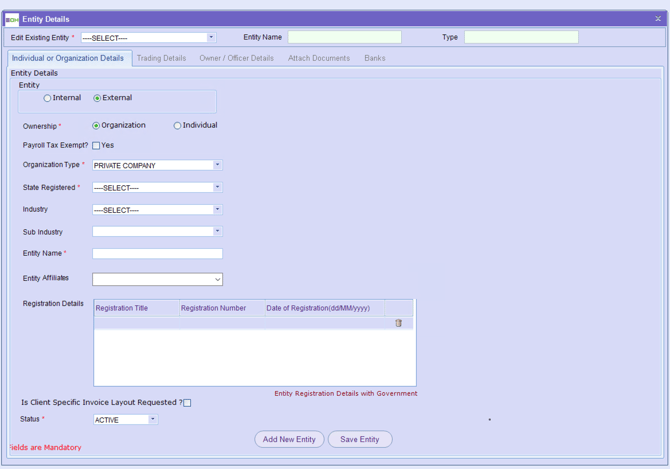Screen dimensions: 670x469
Task: Select the Internal entity radio button
Action: (47, 98)
